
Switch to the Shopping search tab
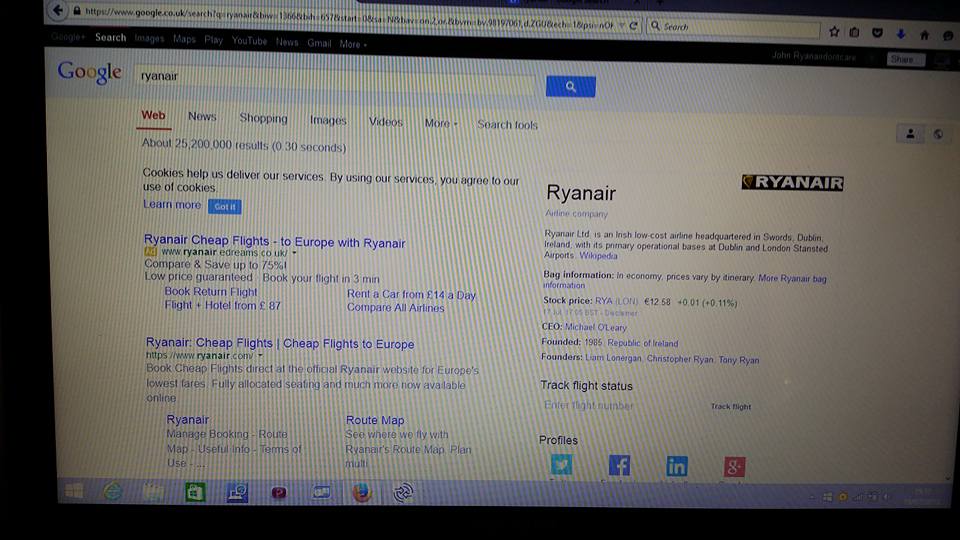pyautogui.click(x=263, y=118)
